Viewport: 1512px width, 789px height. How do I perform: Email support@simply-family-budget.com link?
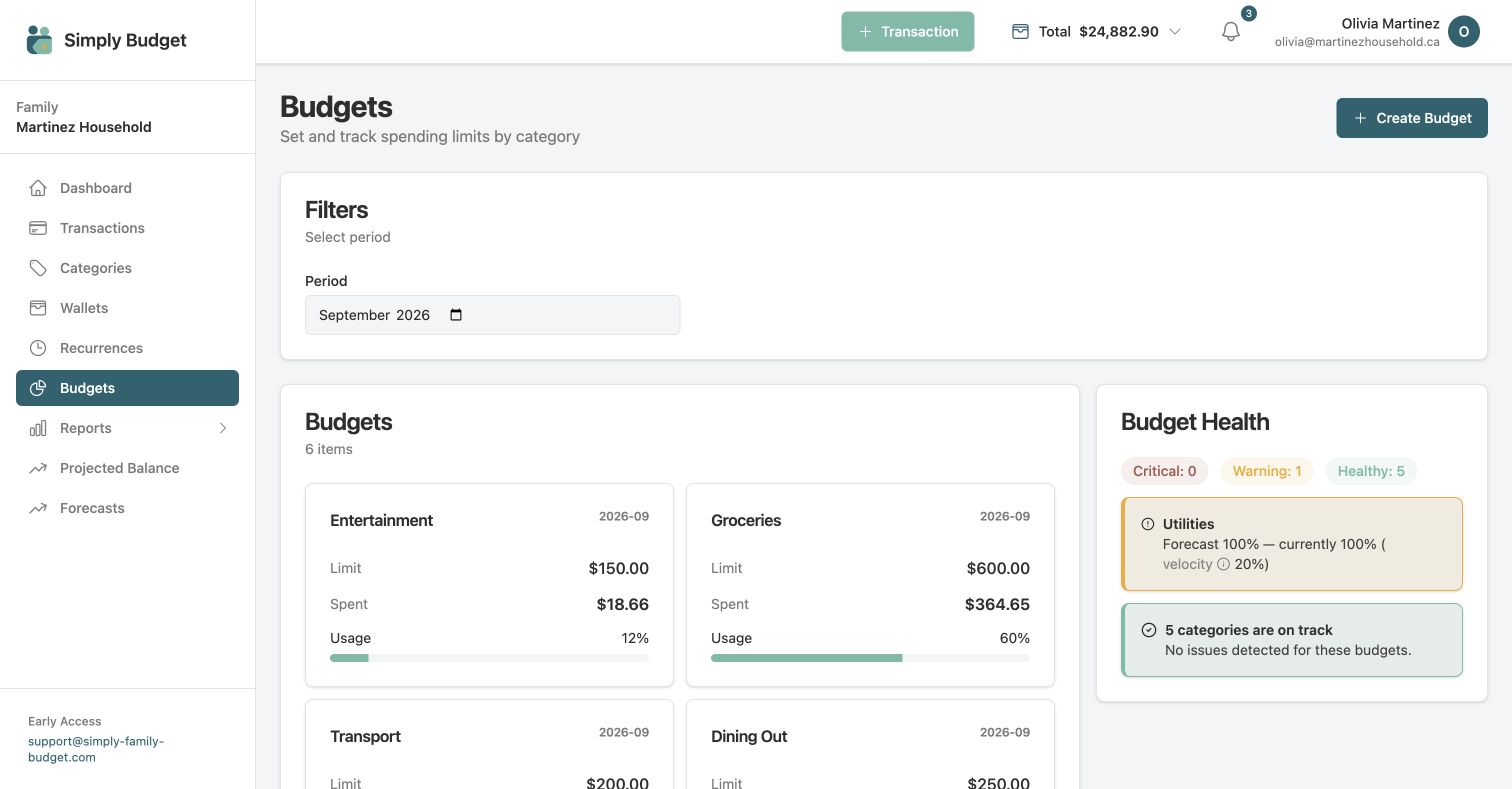95,749
